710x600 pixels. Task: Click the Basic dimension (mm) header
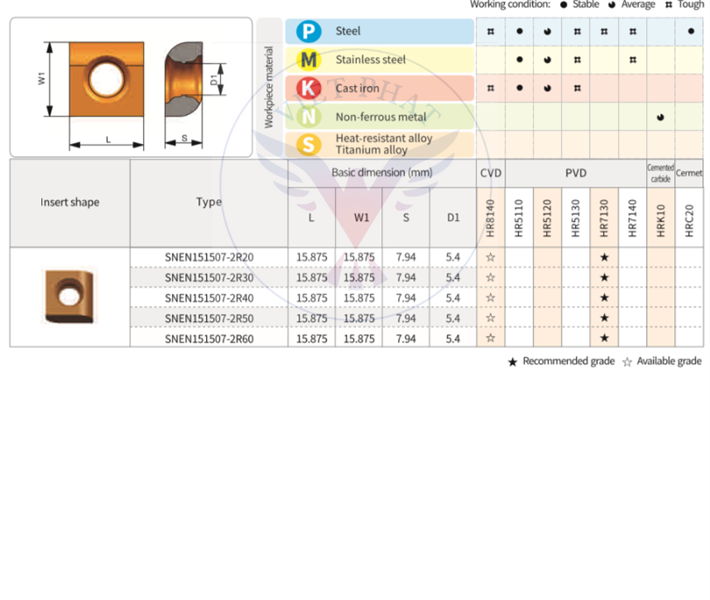pyautogui.click(x=382, y=173)
